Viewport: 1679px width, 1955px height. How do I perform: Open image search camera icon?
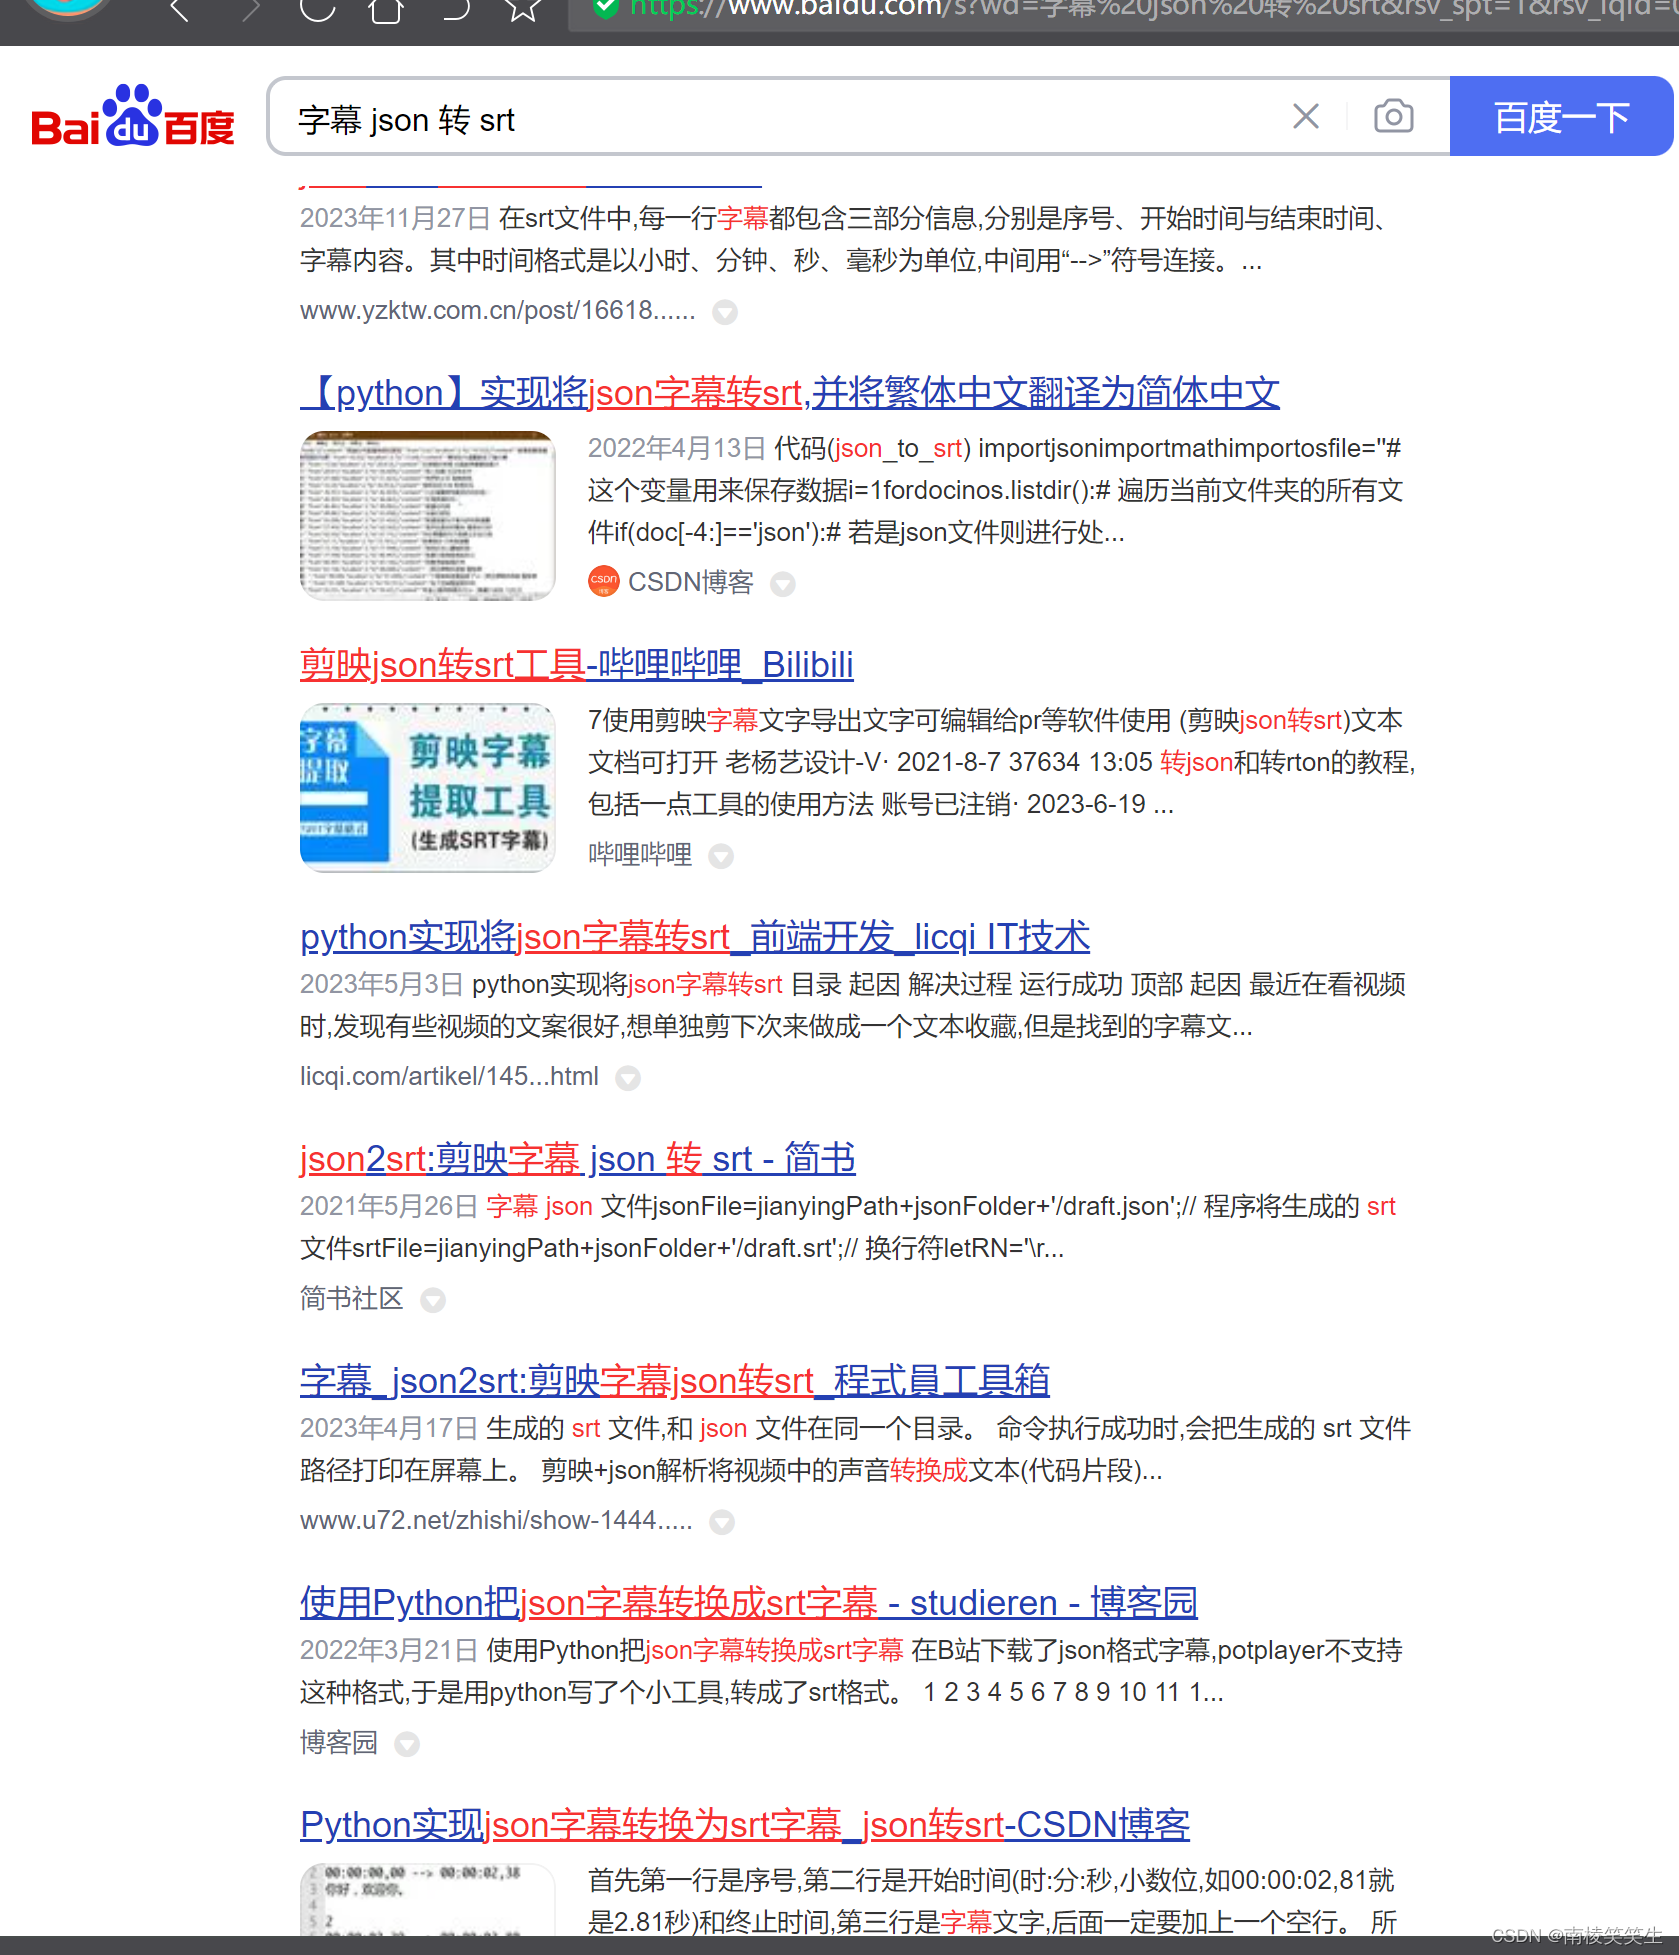coord(1393,117)
